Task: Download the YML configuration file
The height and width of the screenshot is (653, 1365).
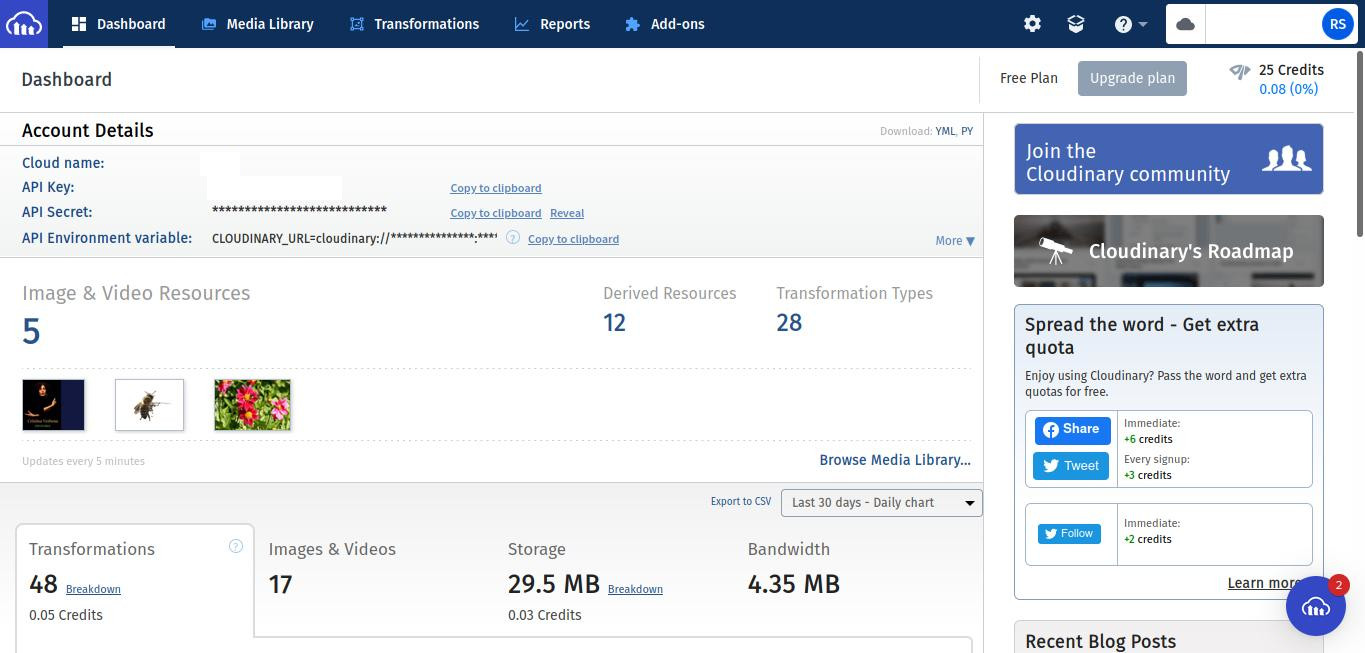Action: coord(945,131)
